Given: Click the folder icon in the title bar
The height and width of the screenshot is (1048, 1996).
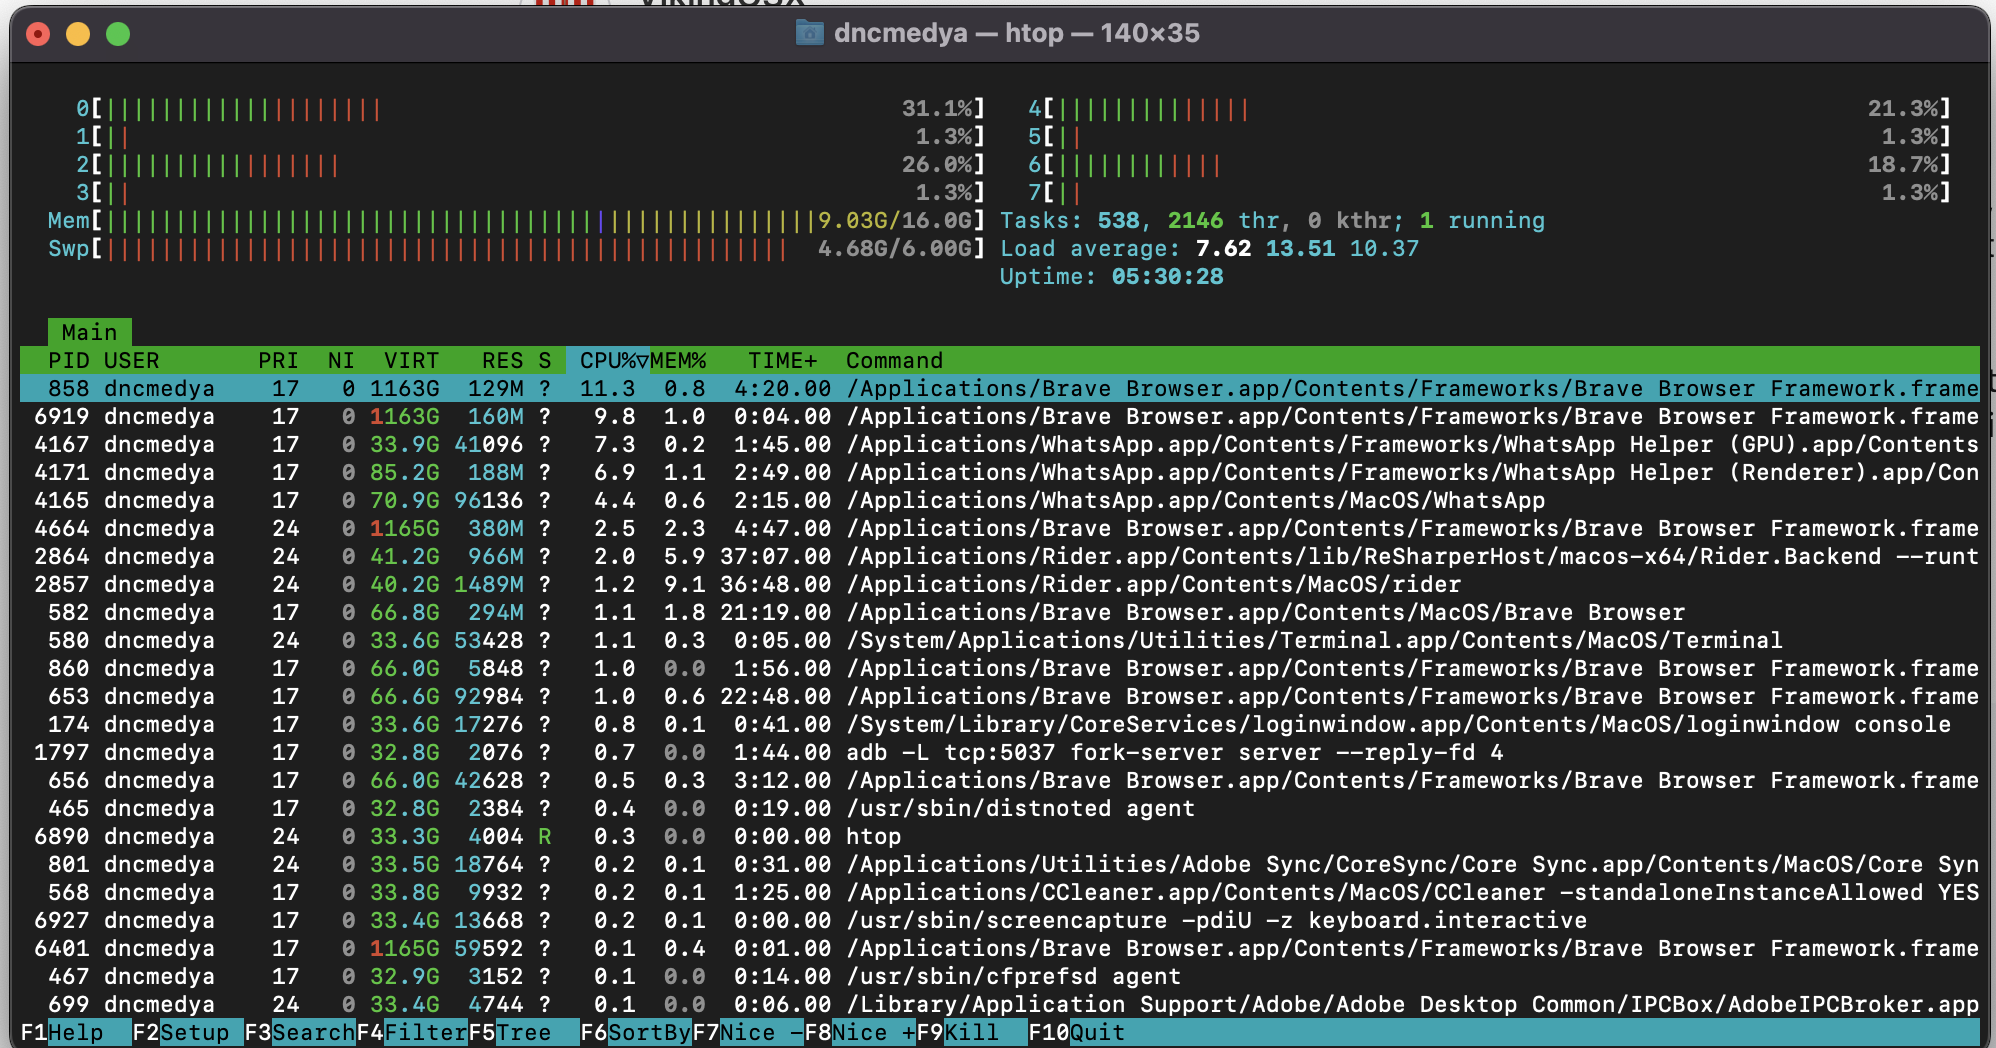Looking at the screenshot, I should (809, 33).
